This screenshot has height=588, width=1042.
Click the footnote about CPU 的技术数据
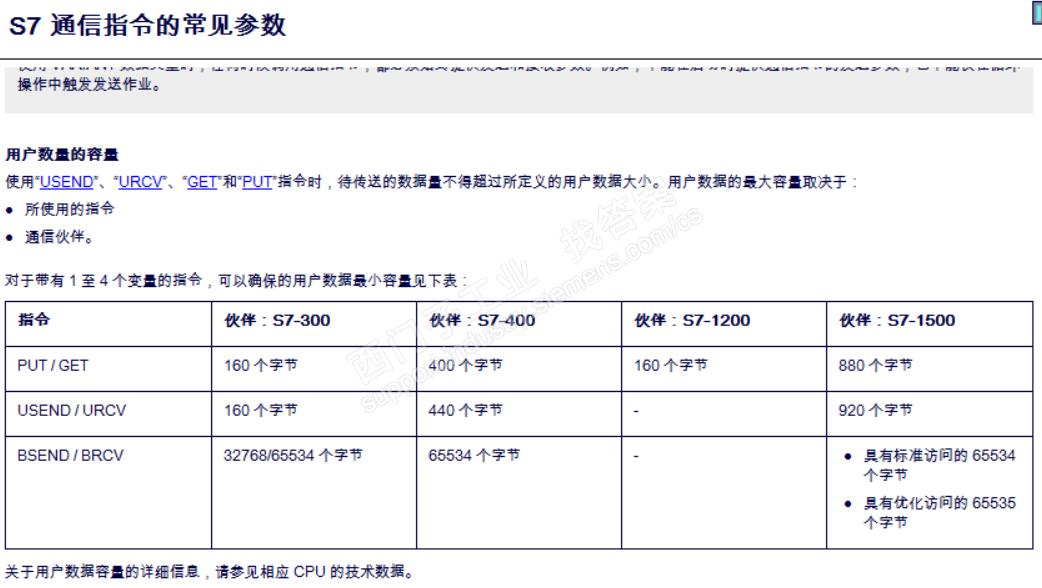point(210,572)
